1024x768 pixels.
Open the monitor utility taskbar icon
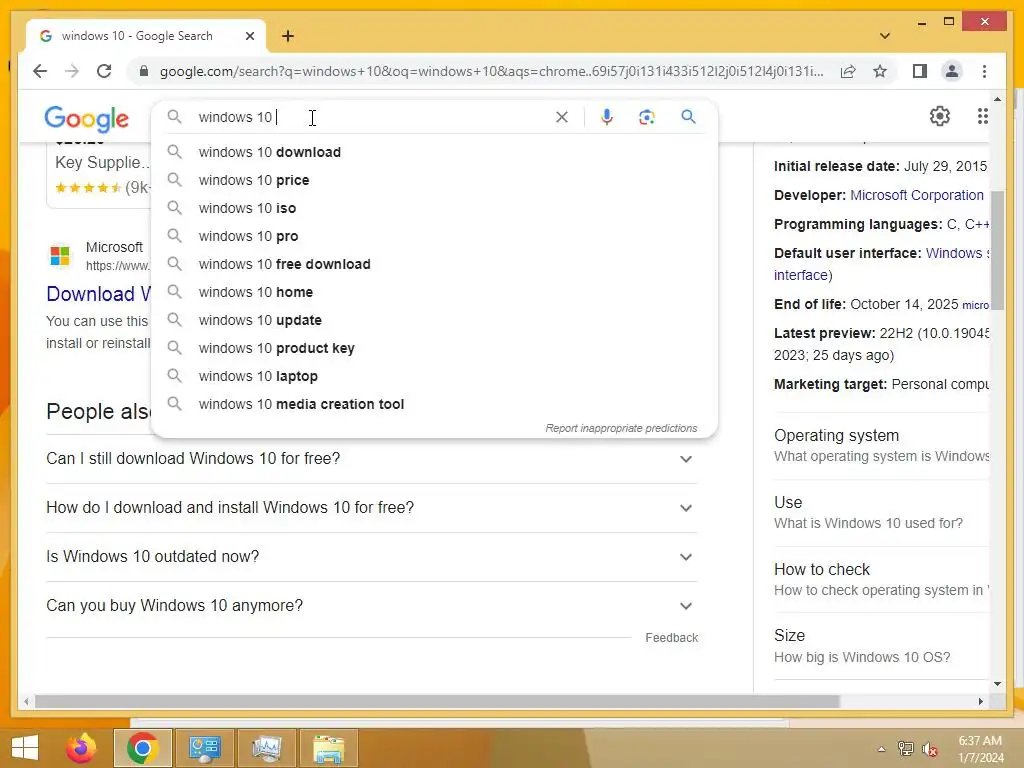(x=266, y=748)
